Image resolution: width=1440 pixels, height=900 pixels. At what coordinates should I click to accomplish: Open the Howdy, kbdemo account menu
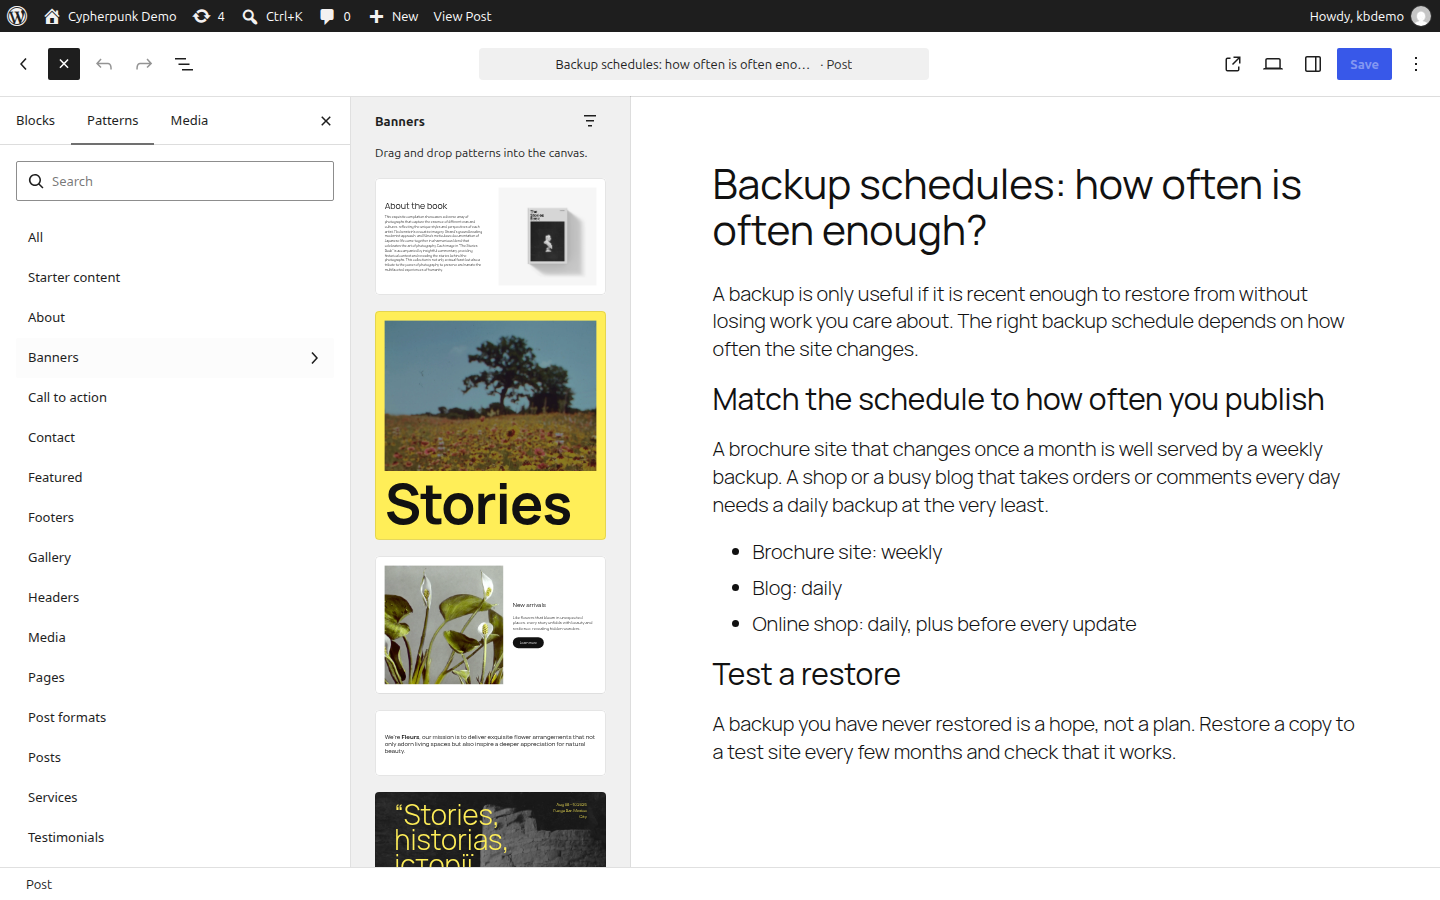point(1369,16)
